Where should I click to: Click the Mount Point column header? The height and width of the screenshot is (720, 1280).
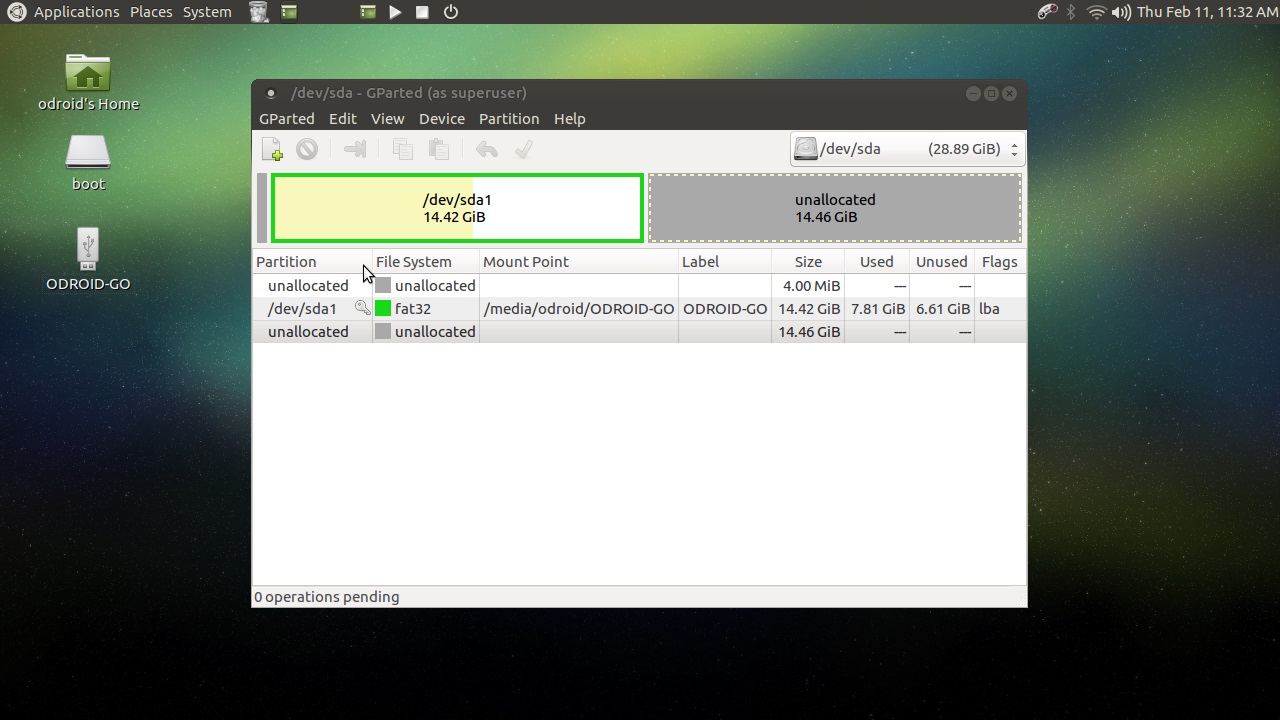point(526,262)
